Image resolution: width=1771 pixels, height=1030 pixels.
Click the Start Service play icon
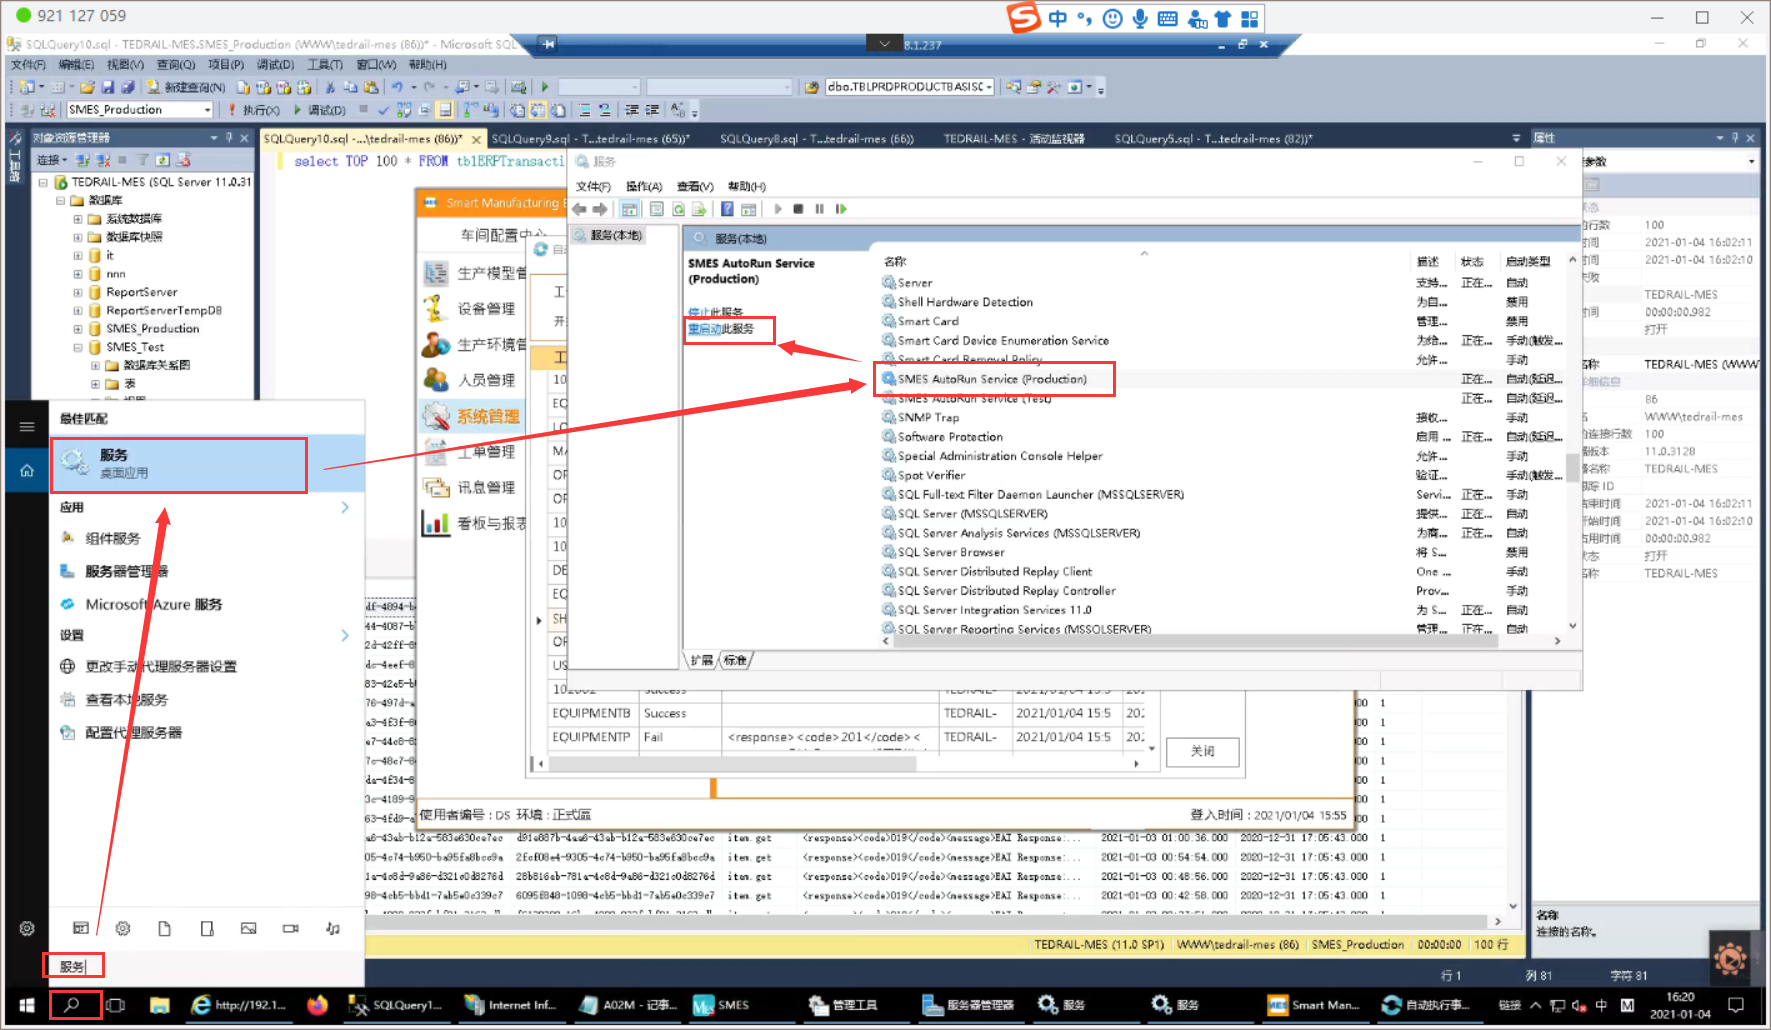pyautogui.click(x=777, y=209)
